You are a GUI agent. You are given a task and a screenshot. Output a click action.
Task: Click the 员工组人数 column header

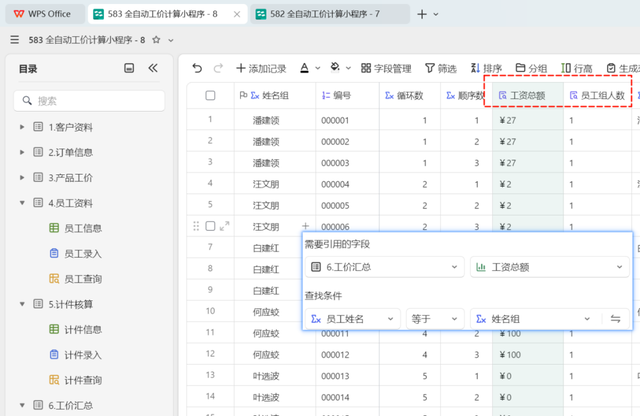[x=597, y=96]
